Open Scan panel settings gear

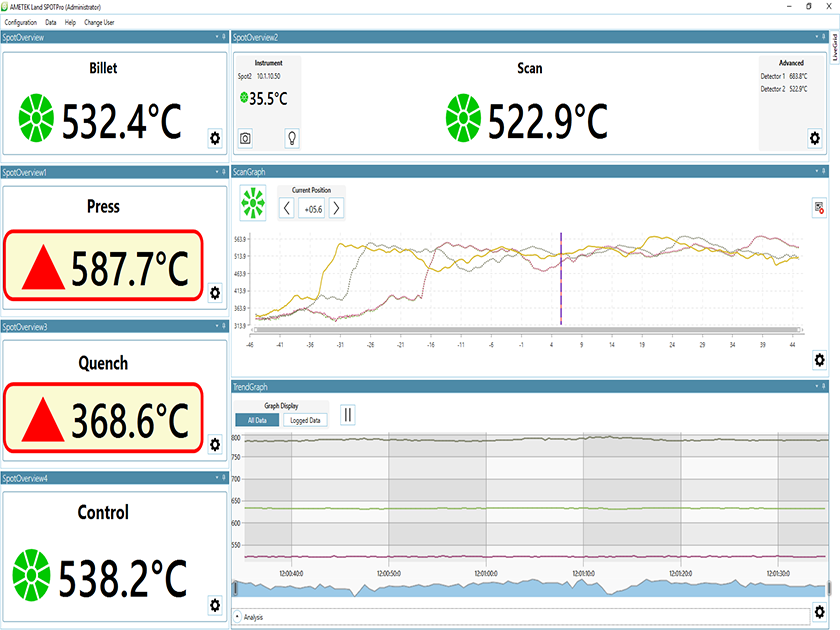pyautogui.click(x=814, y=138)
